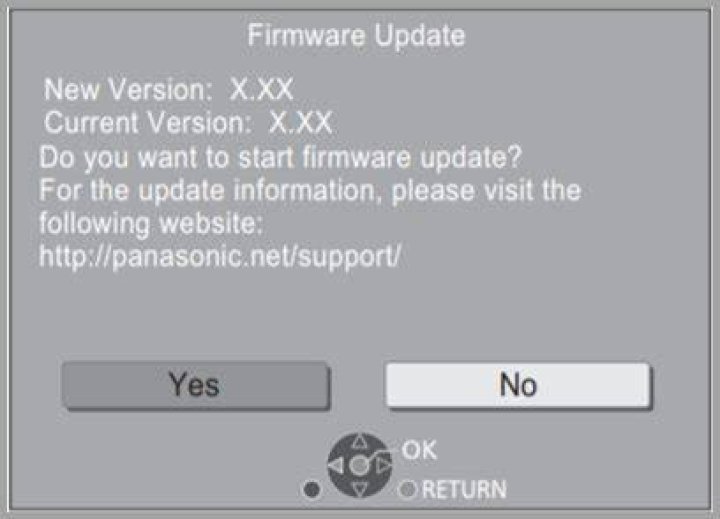Image resolution: width=720 pixels, height=519 pixels.
Task: Click the X.XX value after Current Version
Action: pyautogui.click(x=300, y=123)
